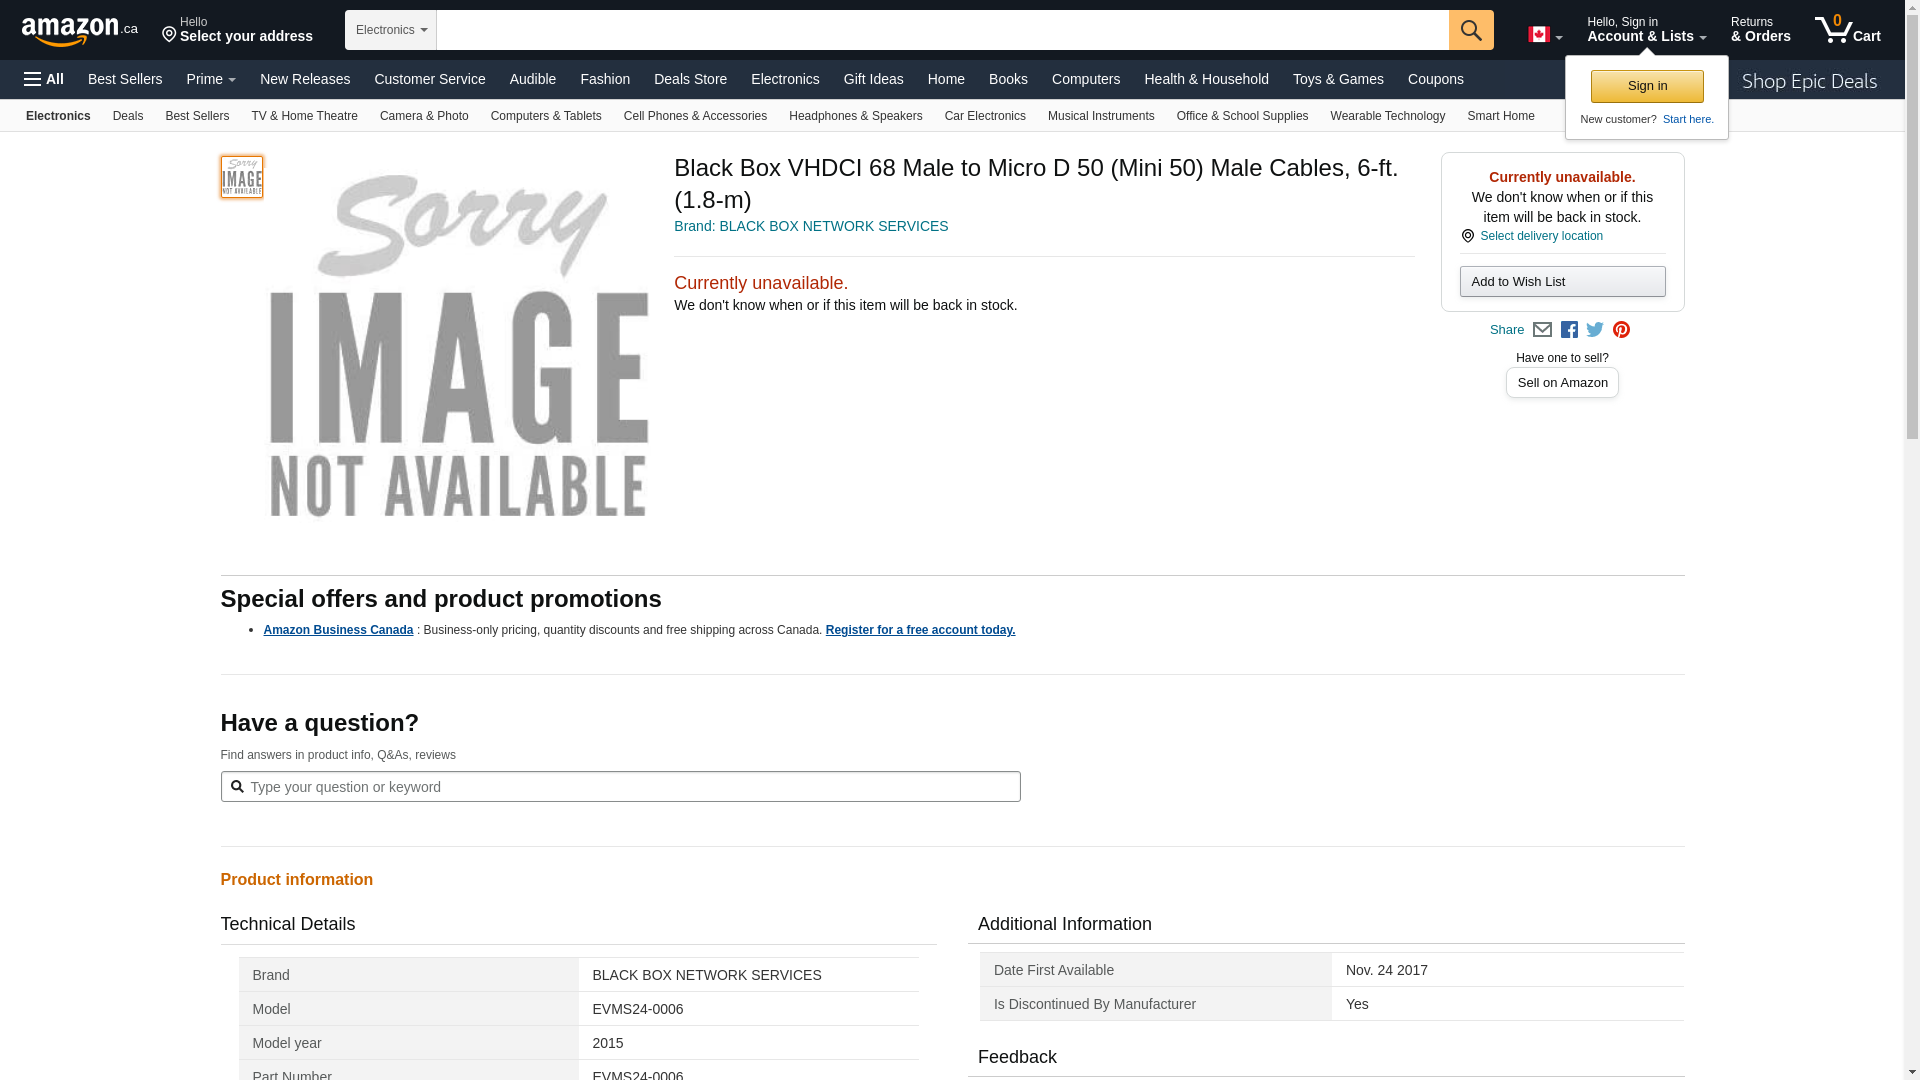Open the All hamburger menu
The width and height of the screenshot is (1920, 1080).
pyautogui.click(x=44, y=79)
